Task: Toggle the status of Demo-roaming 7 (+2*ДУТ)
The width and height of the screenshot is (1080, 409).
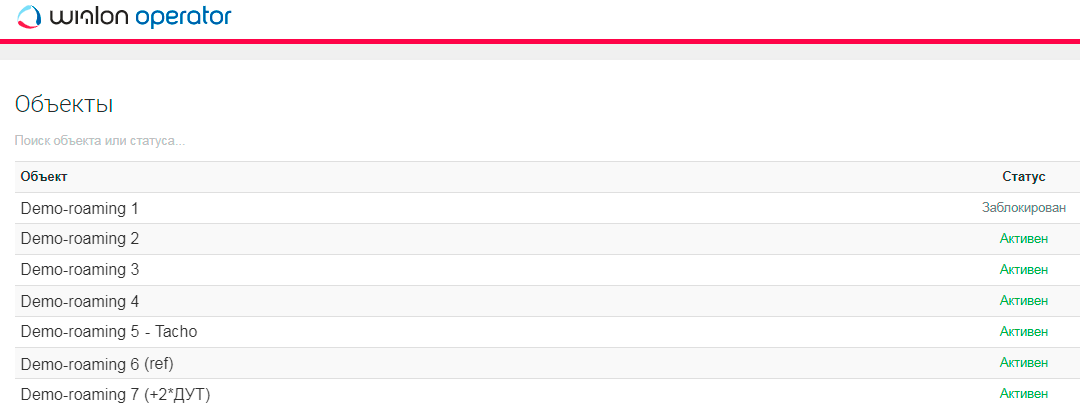Action: pos(1023,394)
